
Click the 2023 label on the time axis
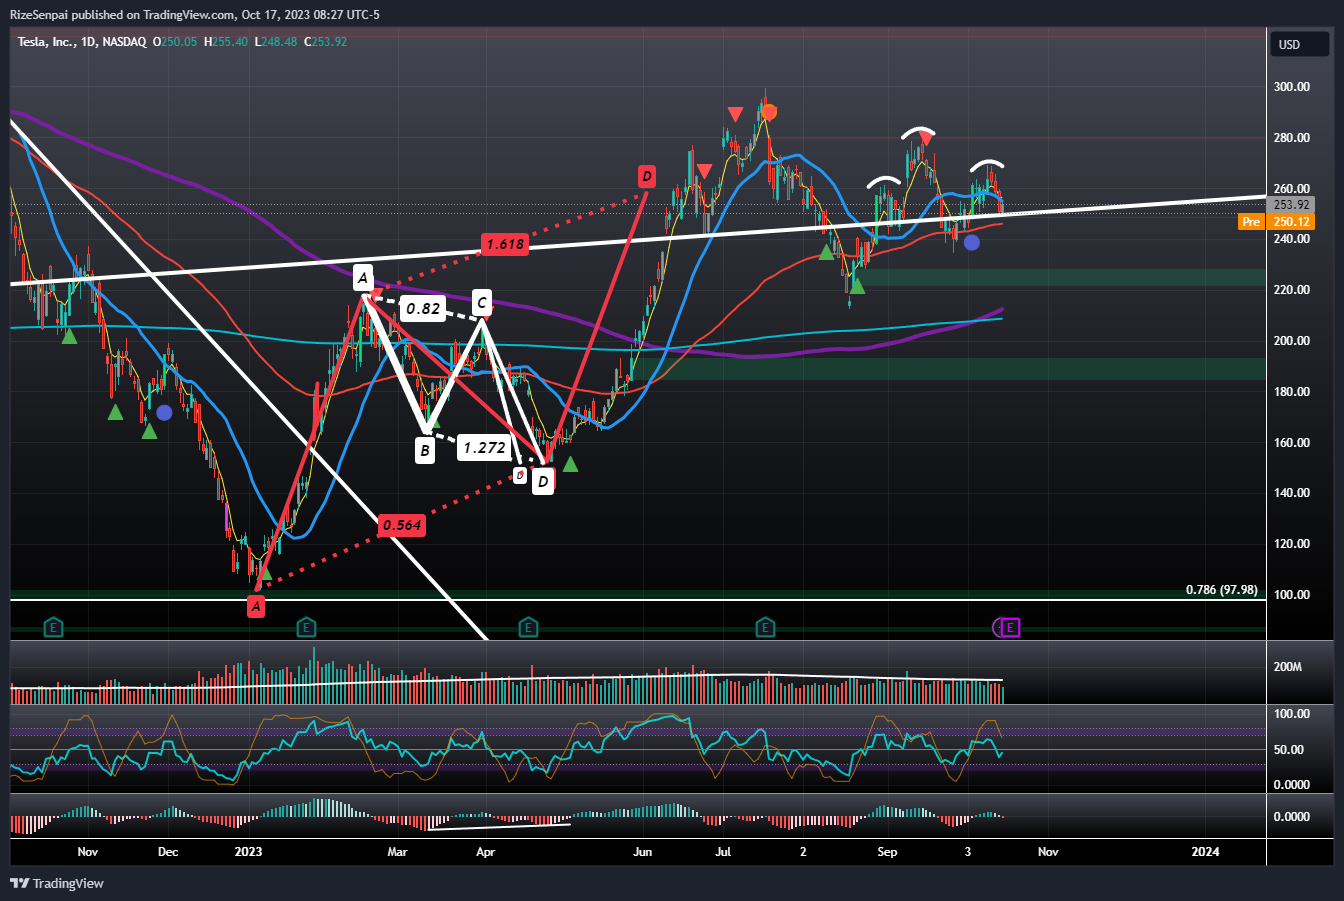coord(248,852)
